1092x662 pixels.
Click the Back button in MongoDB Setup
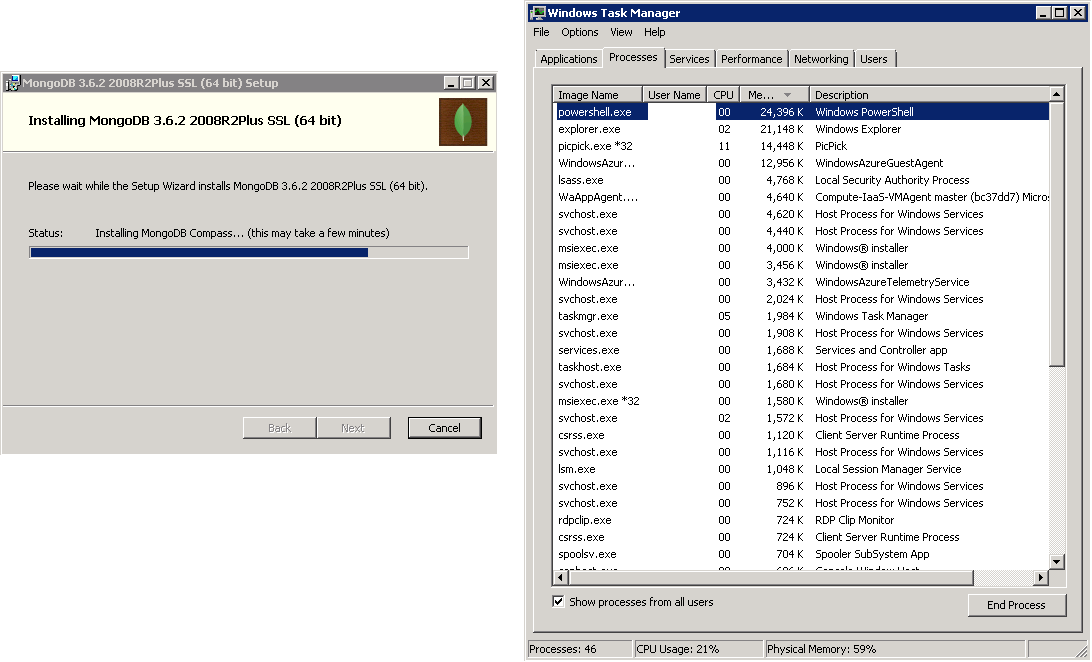pos(279,428)
